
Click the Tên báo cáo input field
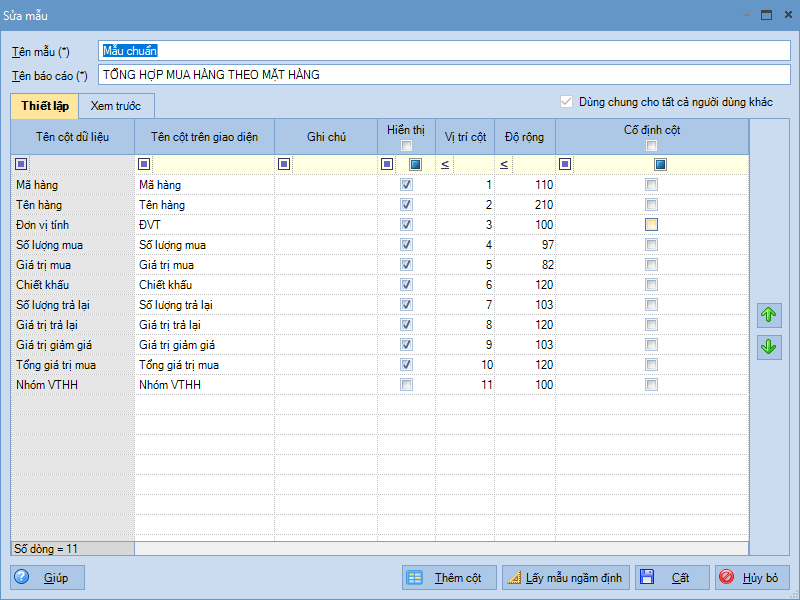click(443, 74)
